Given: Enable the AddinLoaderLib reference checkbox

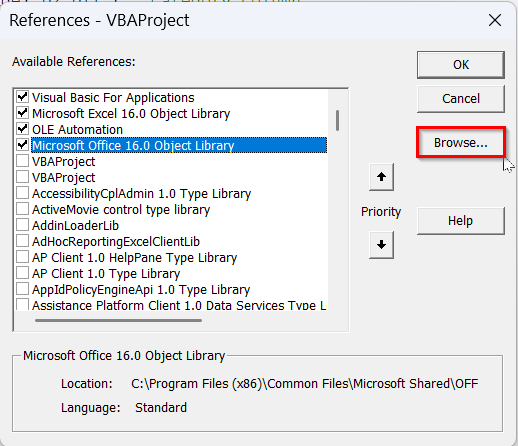Looking at the screenshot, I should [22, 225].
